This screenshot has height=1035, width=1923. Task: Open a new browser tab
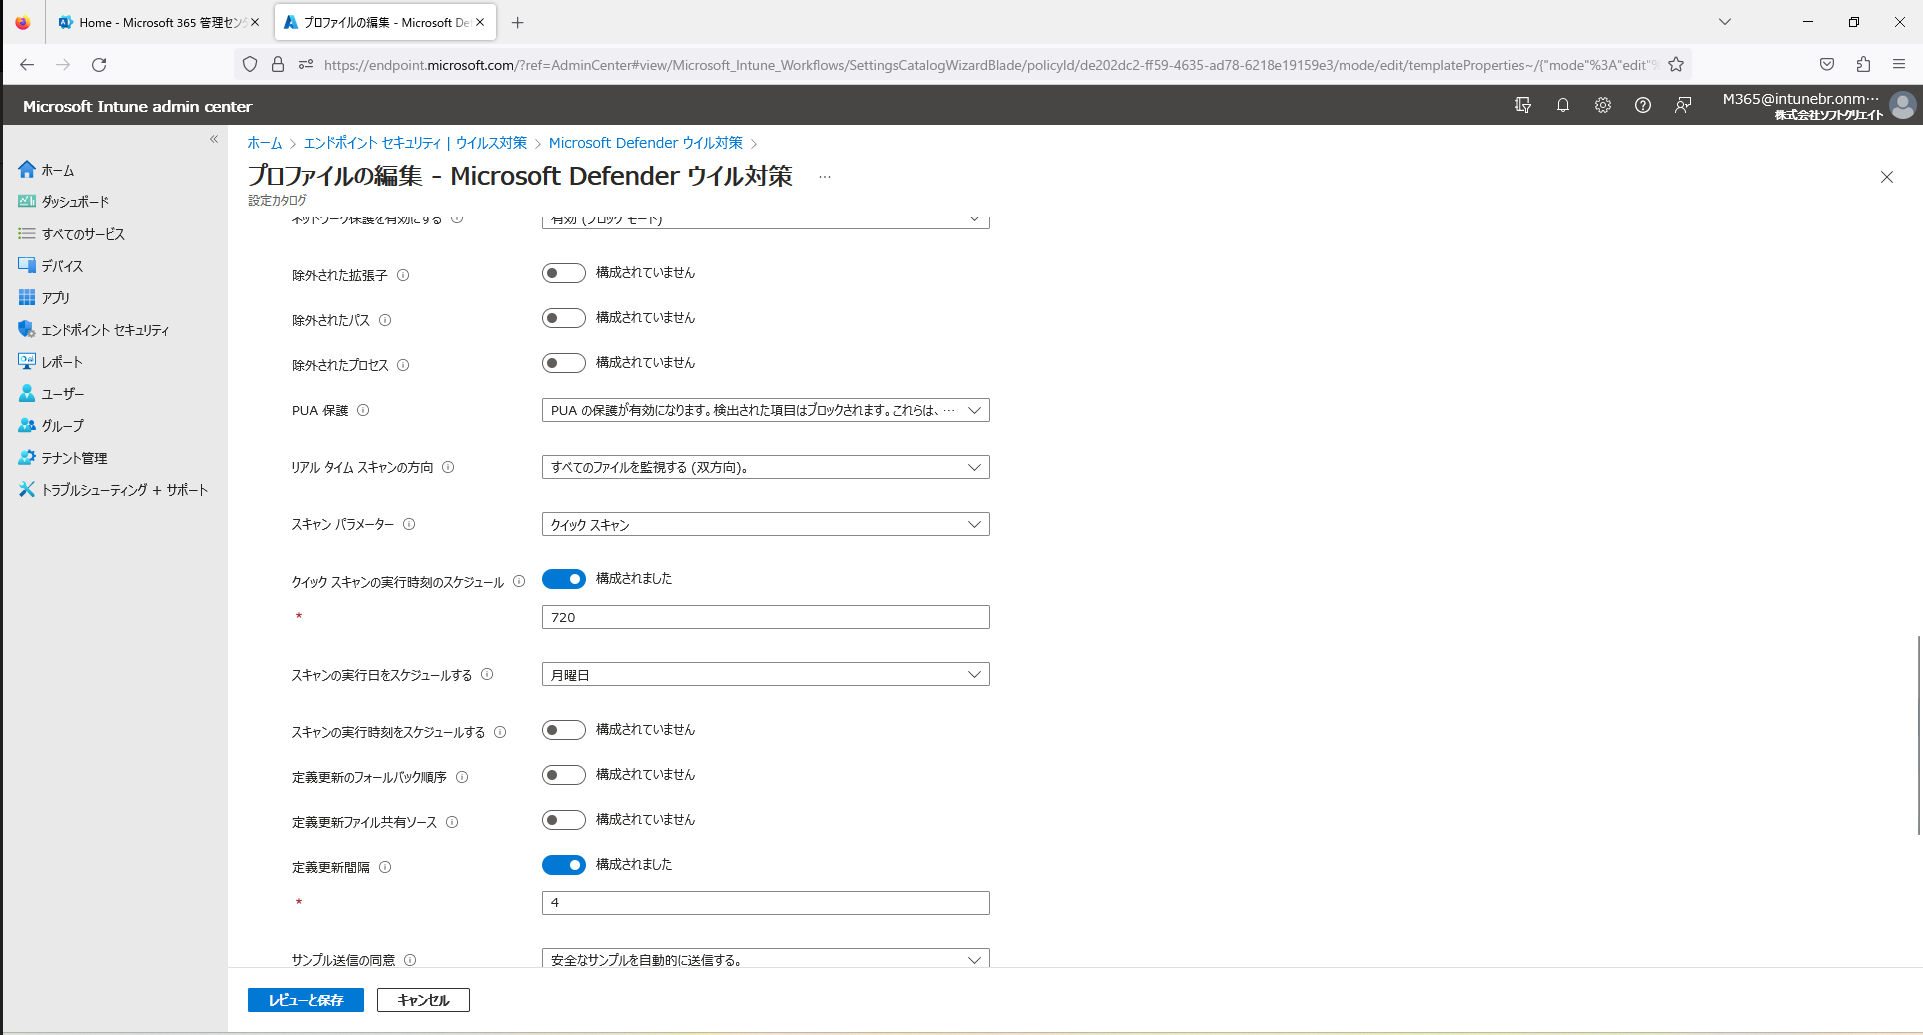coord(517,22)
